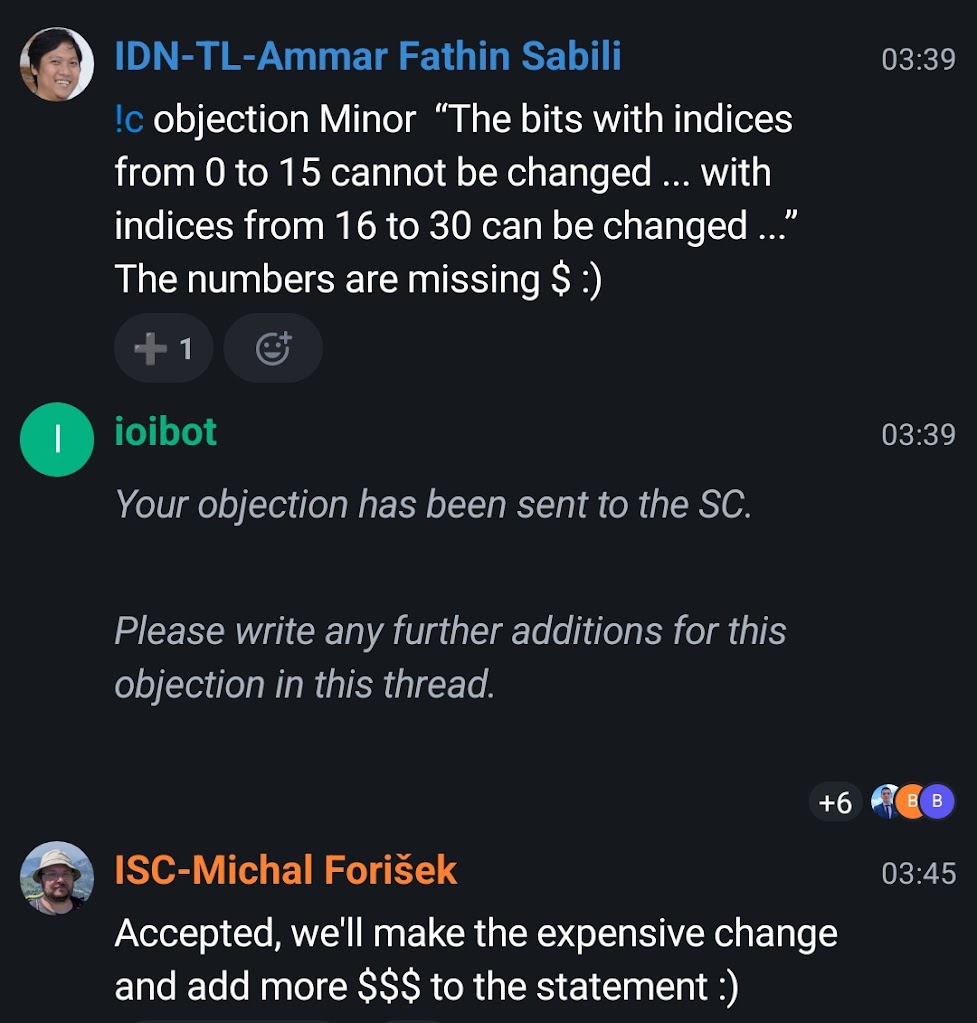977x1023 pixels.
Task: Click Ammar Fathin Sabili's profile avatar
Action: coord(57,64)
